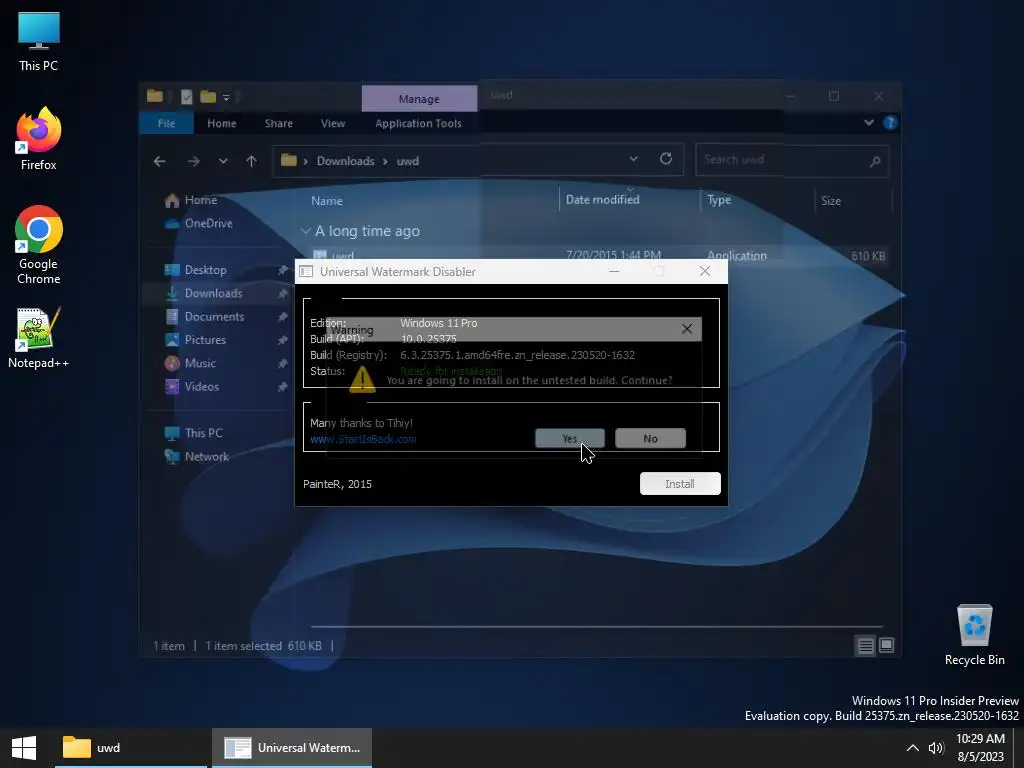Sort by the Date modified column header
Image resolution: width=1024 pixels, height=768 pixels.
(x=602, y=200)
